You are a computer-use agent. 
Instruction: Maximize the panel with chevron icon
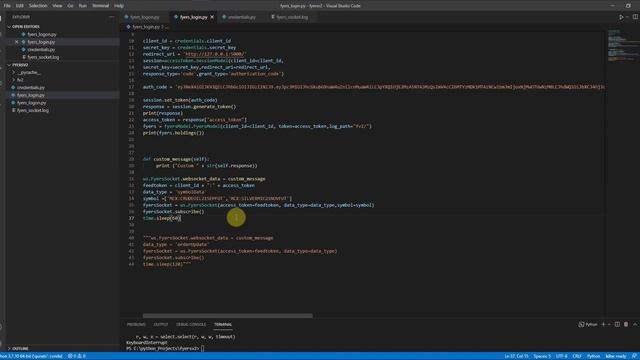point(635,324)
